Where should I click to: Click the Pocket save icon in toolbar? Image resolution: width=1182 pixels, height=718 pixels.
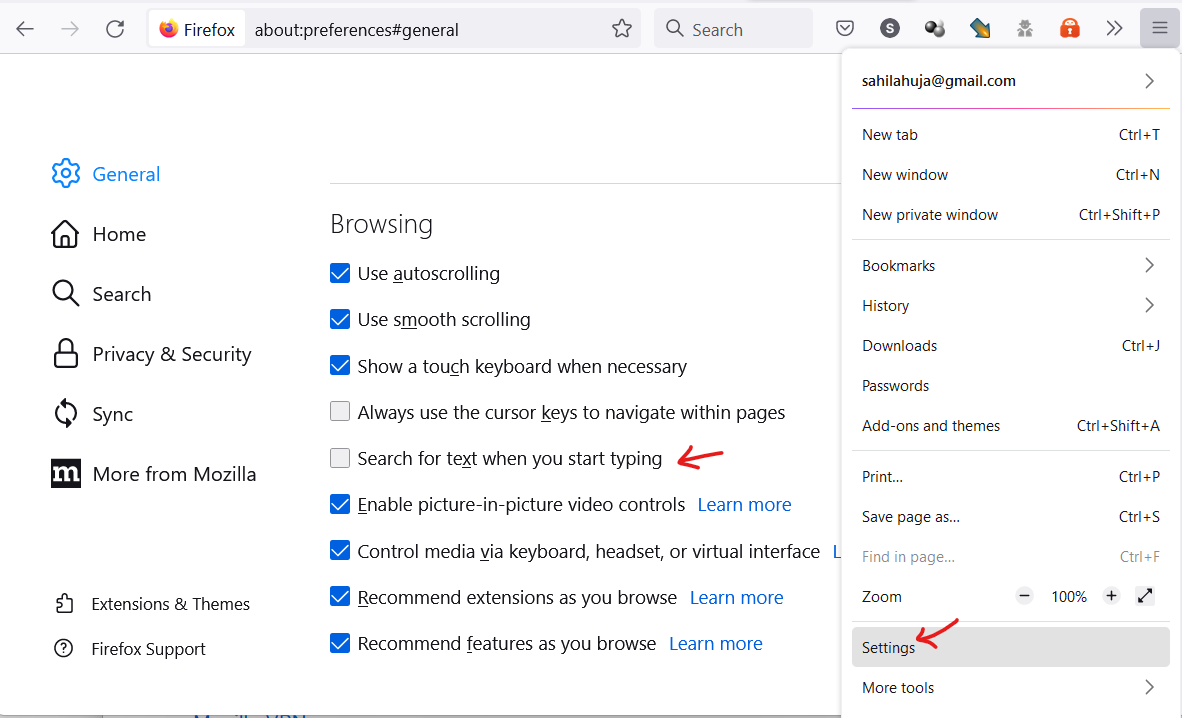point(845,29)
